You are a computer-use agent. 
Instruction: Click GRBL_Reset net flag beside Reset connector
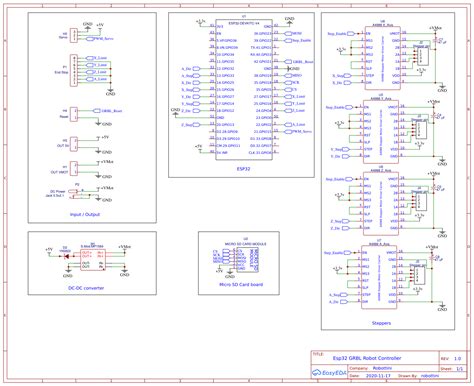coord(107,111)
